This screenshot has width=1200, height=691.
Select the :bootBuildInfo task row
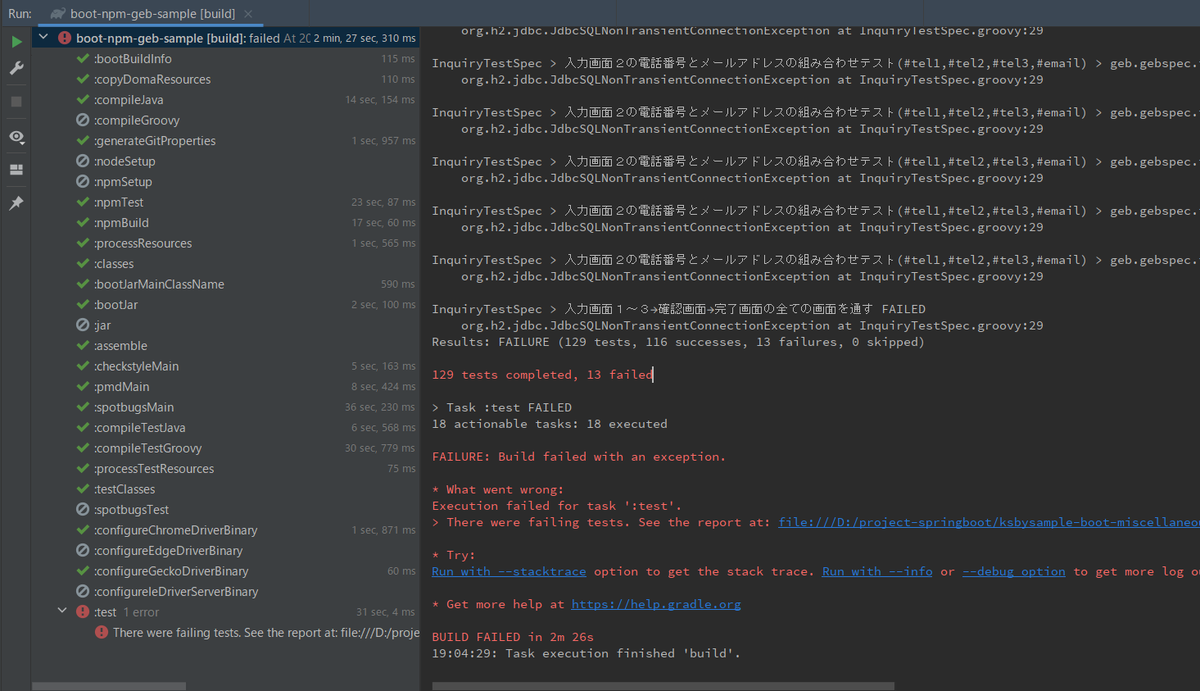coord(225,59)
